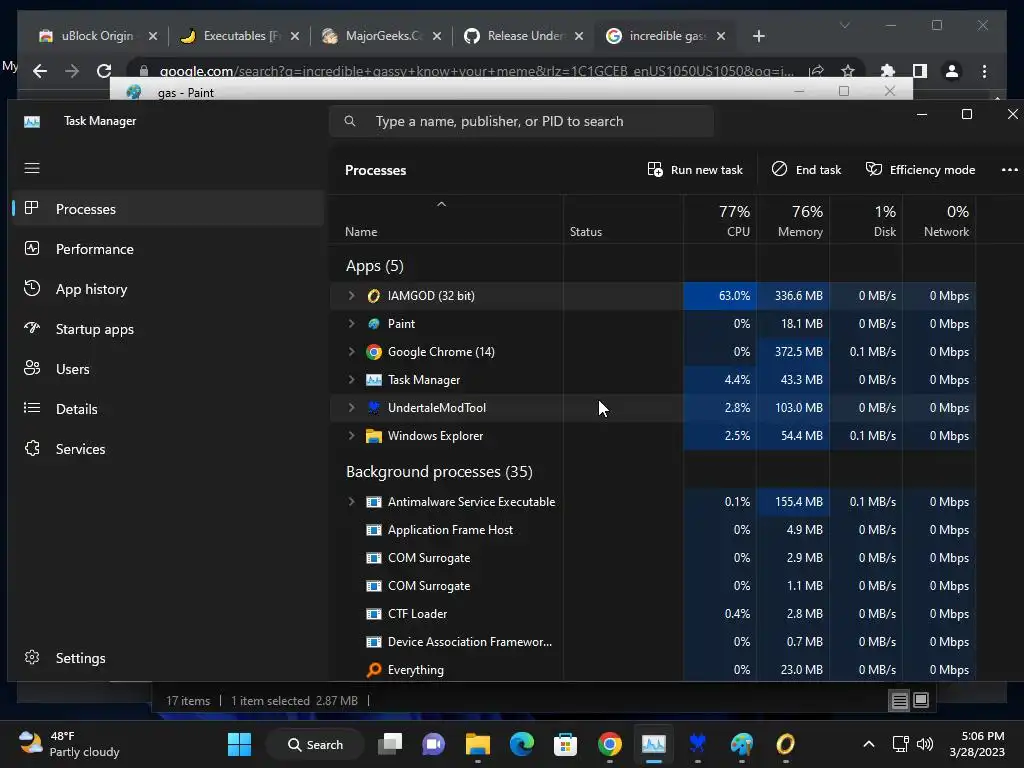The width and height of the screenshot is (1024, 768).
Task: Expand the Google Chrome (14) process group
Action: [351, 352]
